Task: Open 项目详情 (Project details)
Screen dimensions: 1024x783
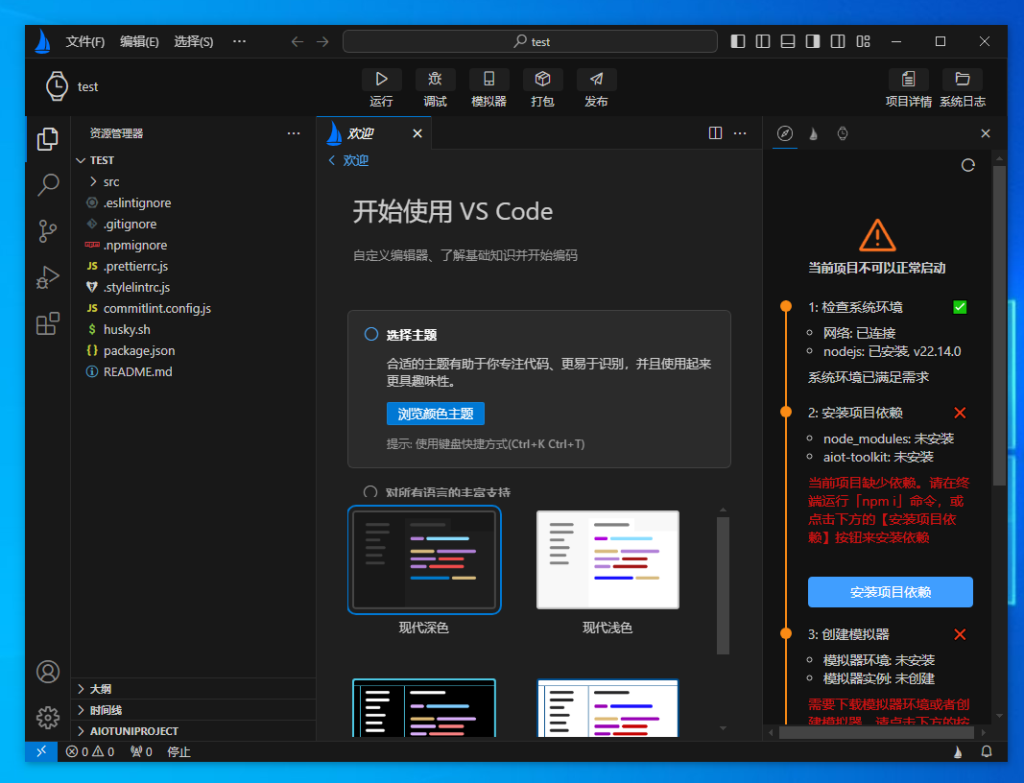Action: coord(908,80)
